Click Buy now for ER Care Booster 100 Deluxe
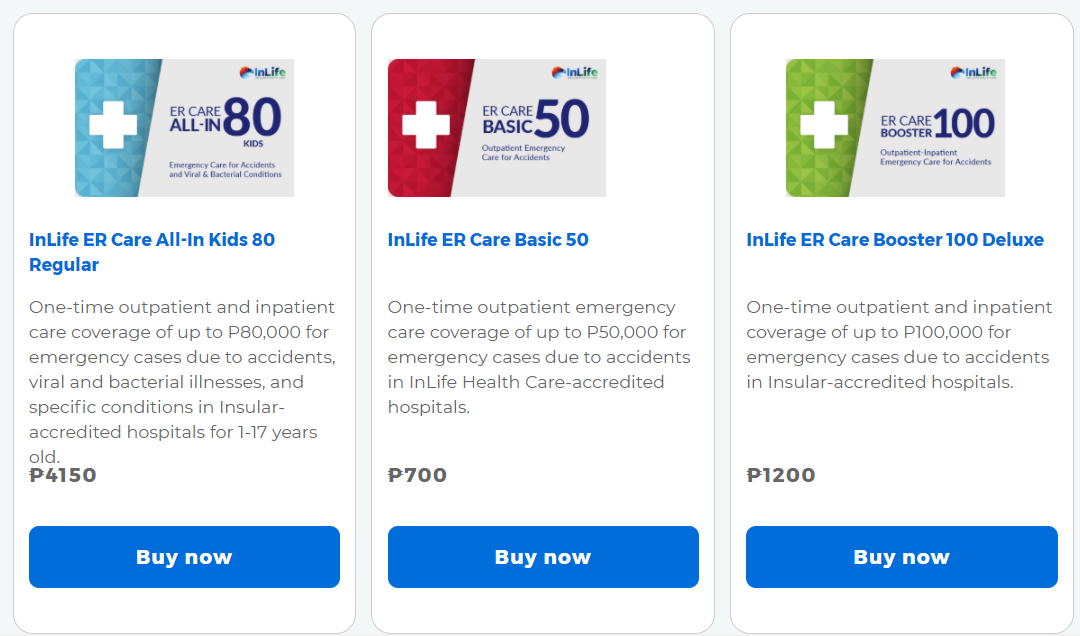This screenshot has height=636, width=1080. [x=901, y=557]
